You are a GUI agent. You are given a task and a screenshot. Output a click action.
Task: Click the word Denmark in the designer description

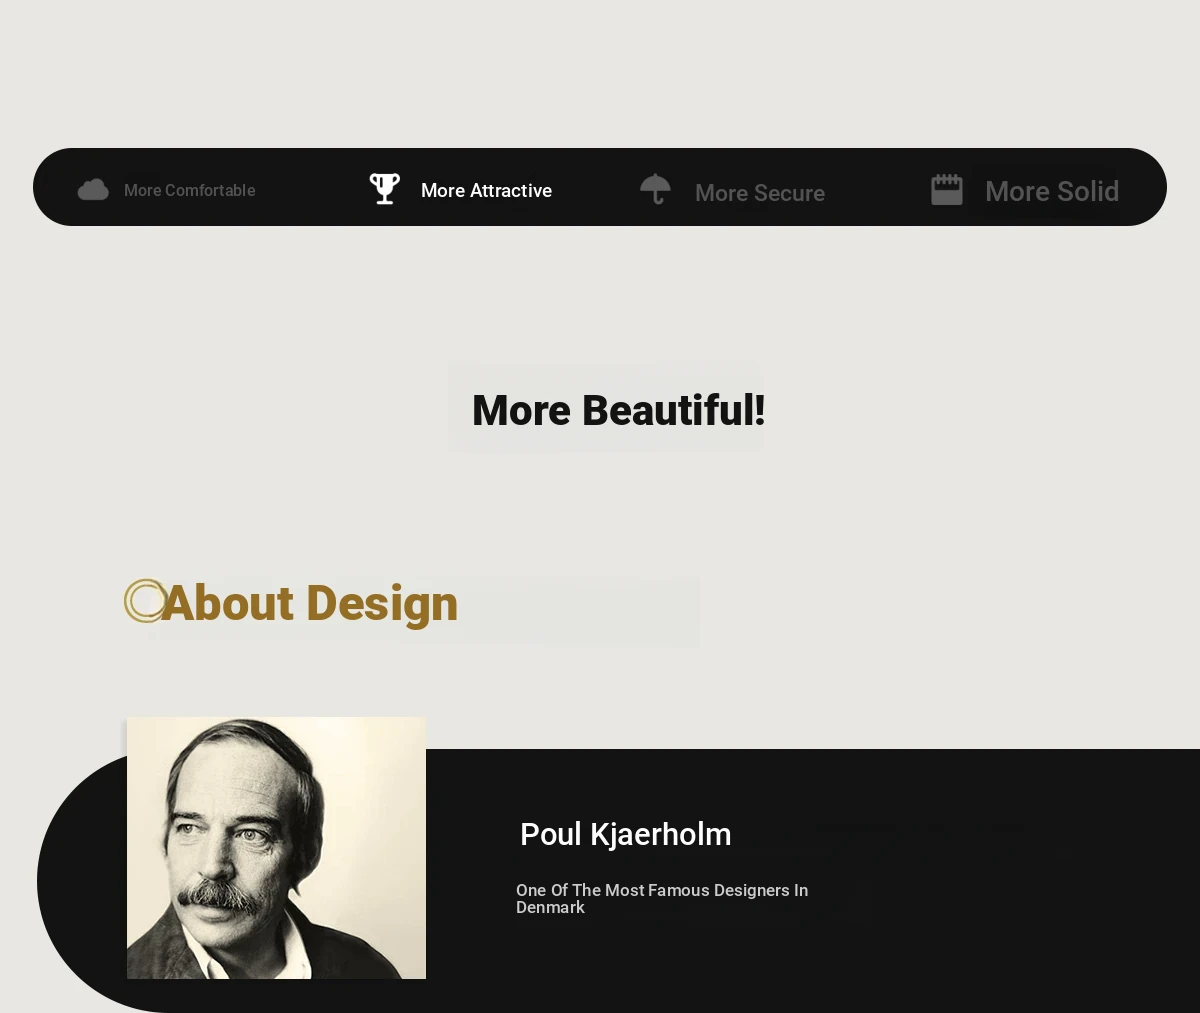(x=550, y=907)
